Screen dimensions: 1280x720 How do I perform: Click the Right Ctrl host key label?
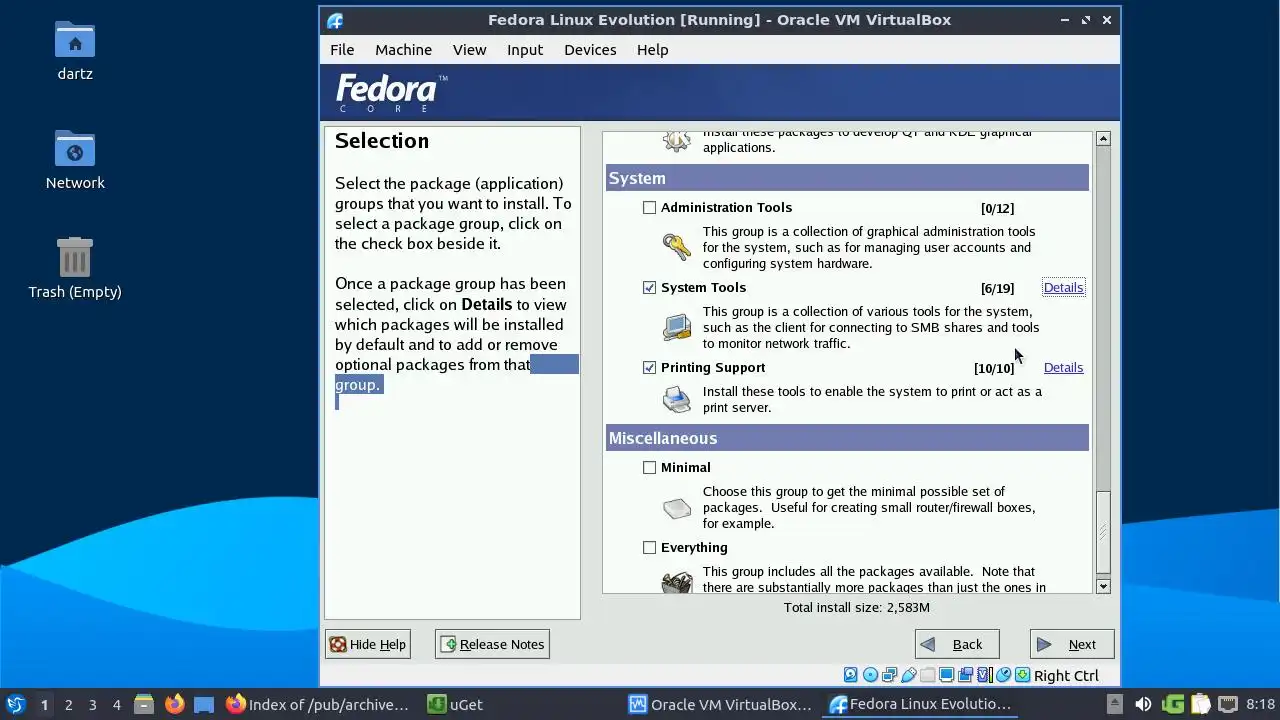(1066, 676)
